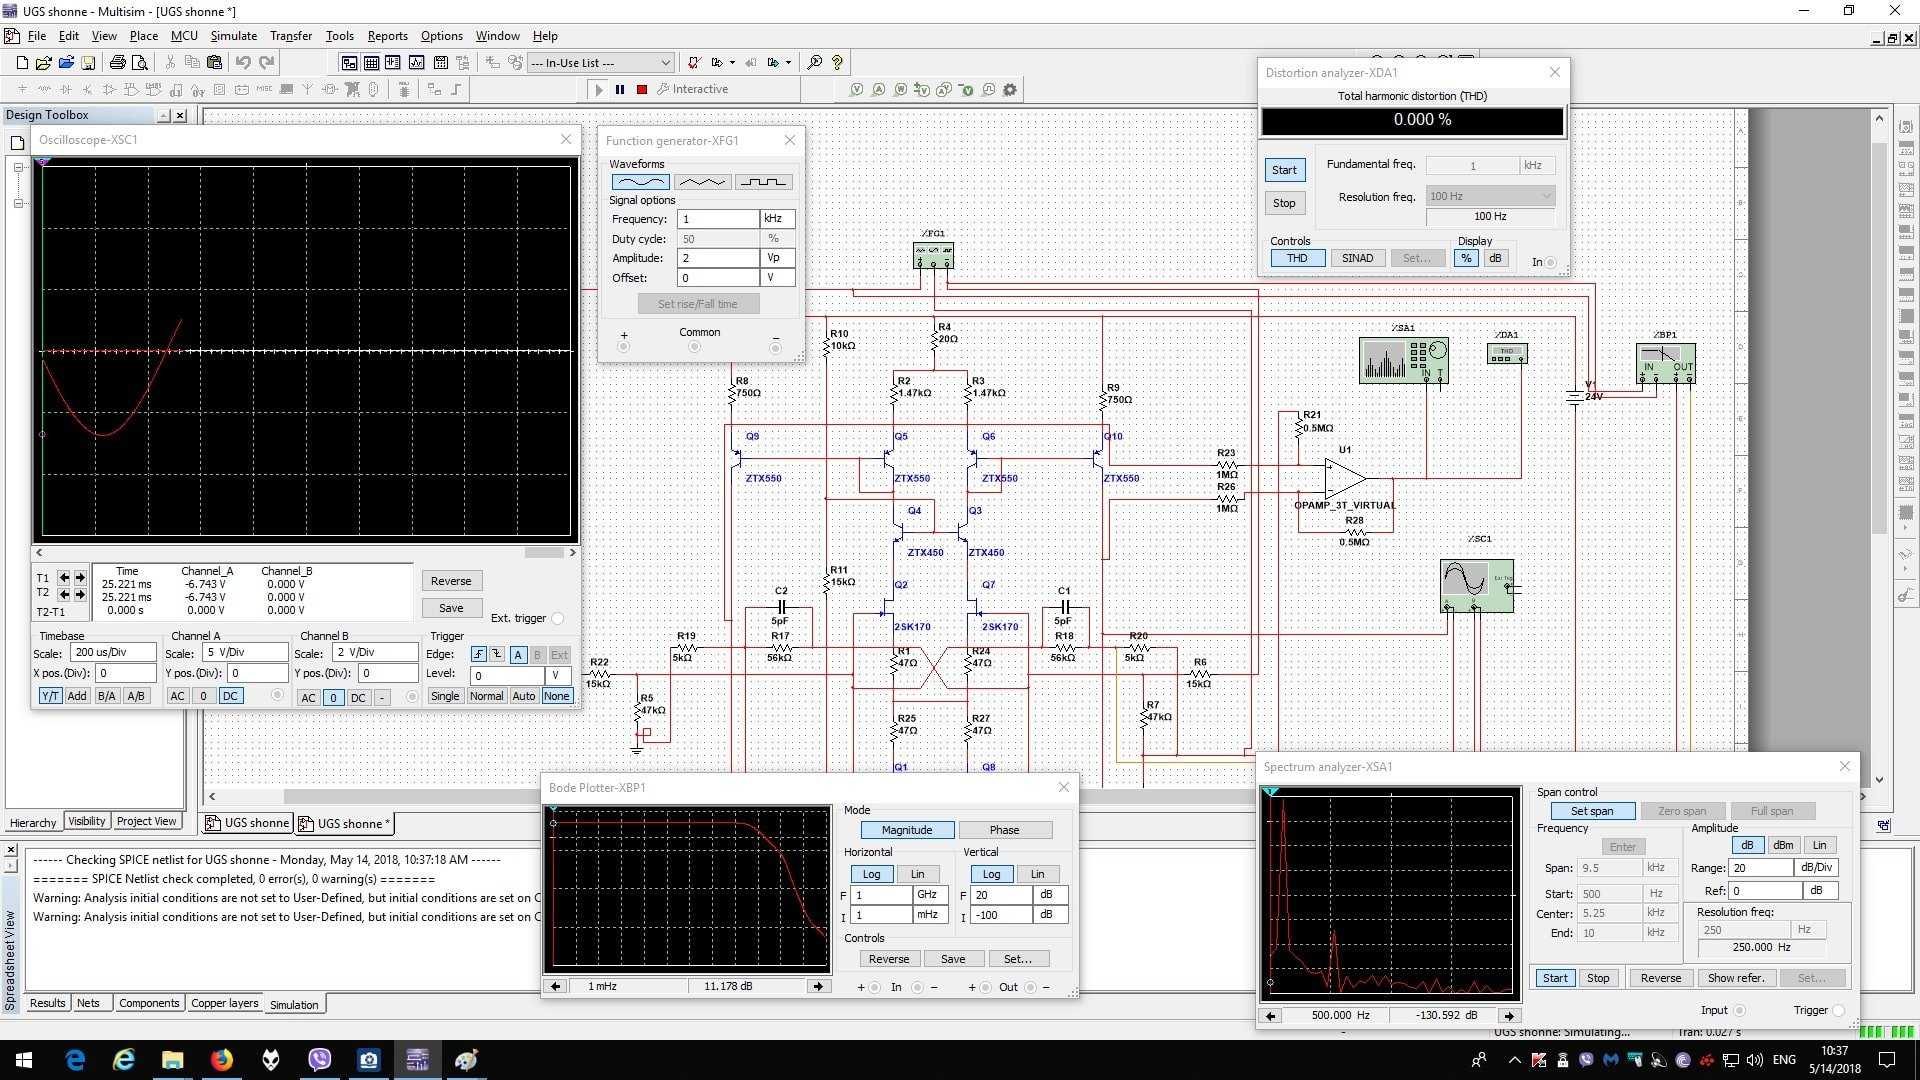The width and height of the screenshot is (1920, 1080).
Task: Set the Bode horizontal axis to Lin
Action: (x=917, y=874)
